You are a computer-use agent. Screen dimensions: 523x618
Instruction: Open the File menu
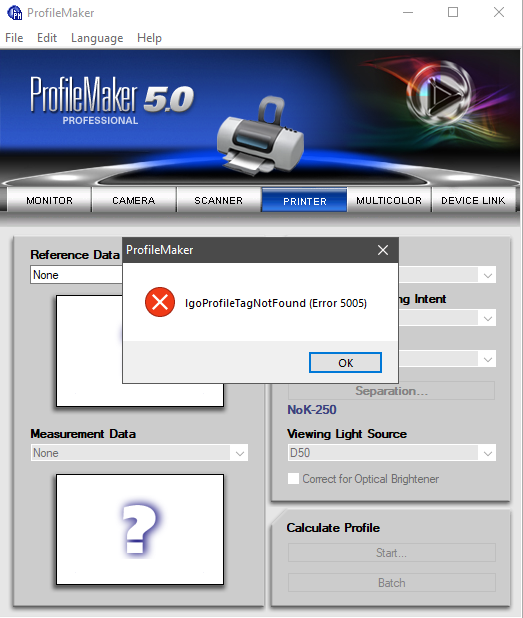coord(14,38)
